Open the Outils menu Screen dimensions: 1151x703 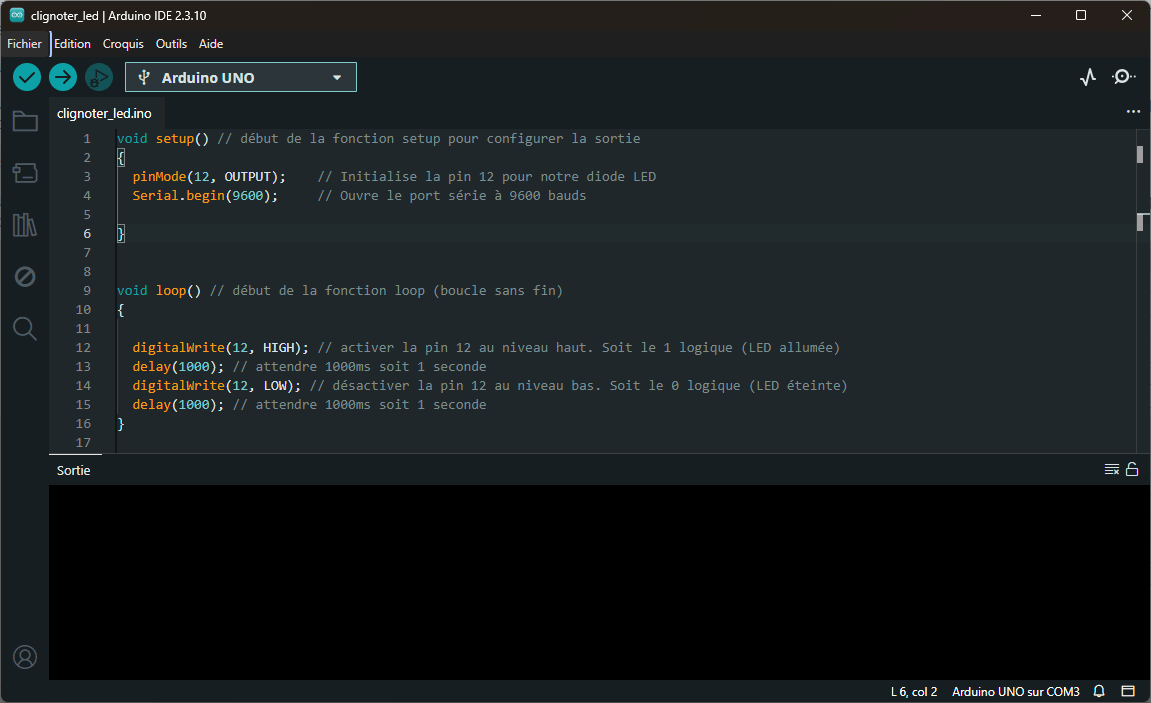171,44
